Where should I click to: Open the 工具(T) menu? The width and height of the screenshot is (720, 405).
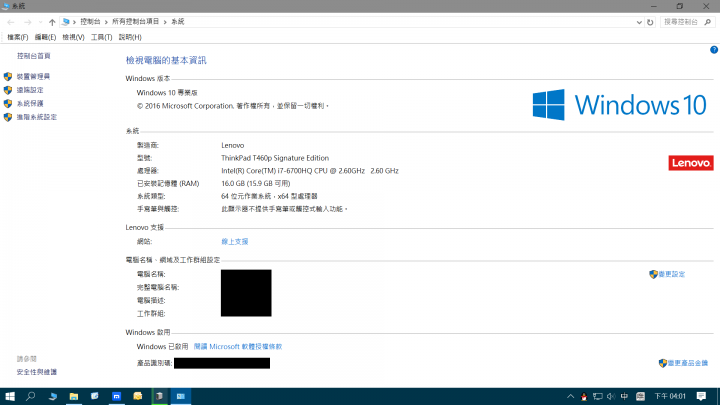pos(101,37)
